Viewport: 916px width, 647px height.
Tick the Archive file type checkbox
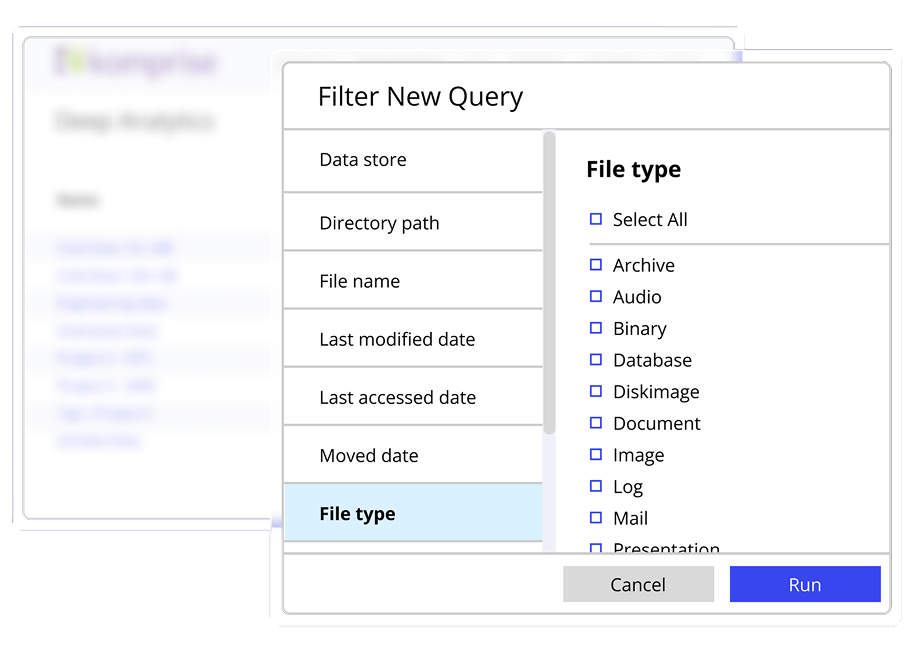(x=596, y=265)
